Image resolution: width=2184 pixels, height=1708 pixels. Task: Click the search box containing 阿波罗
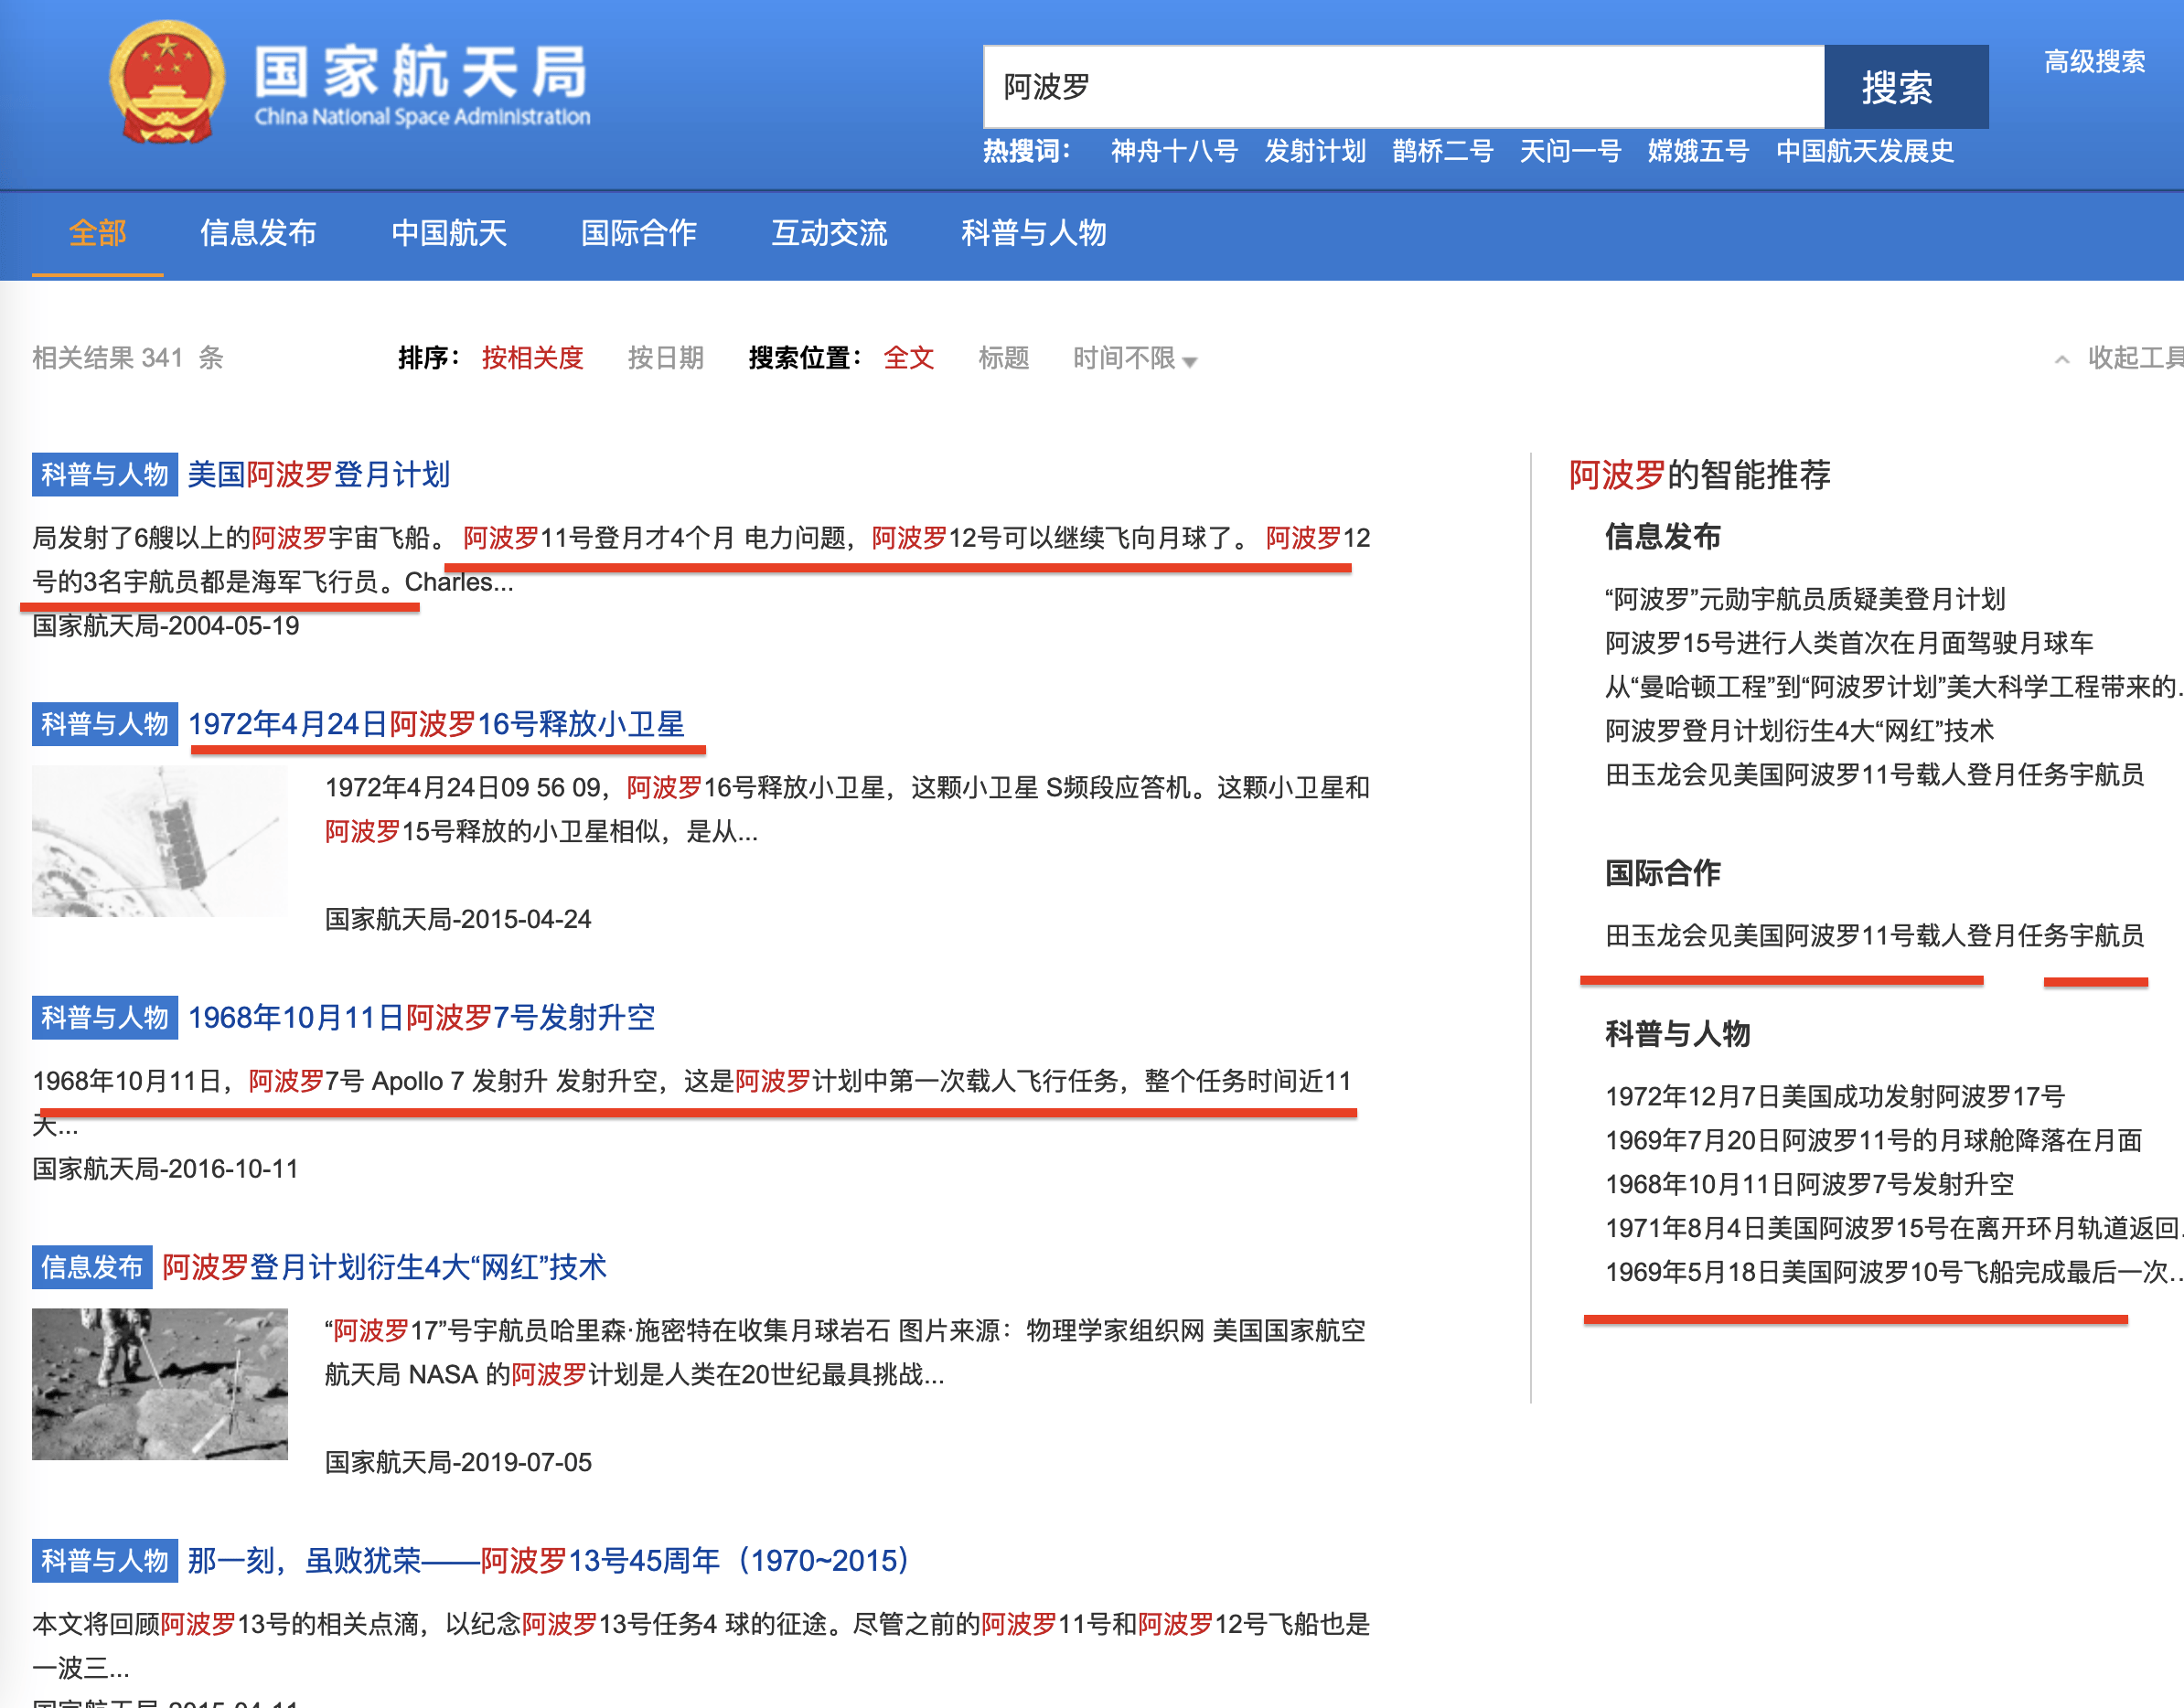pos(1403,87)
